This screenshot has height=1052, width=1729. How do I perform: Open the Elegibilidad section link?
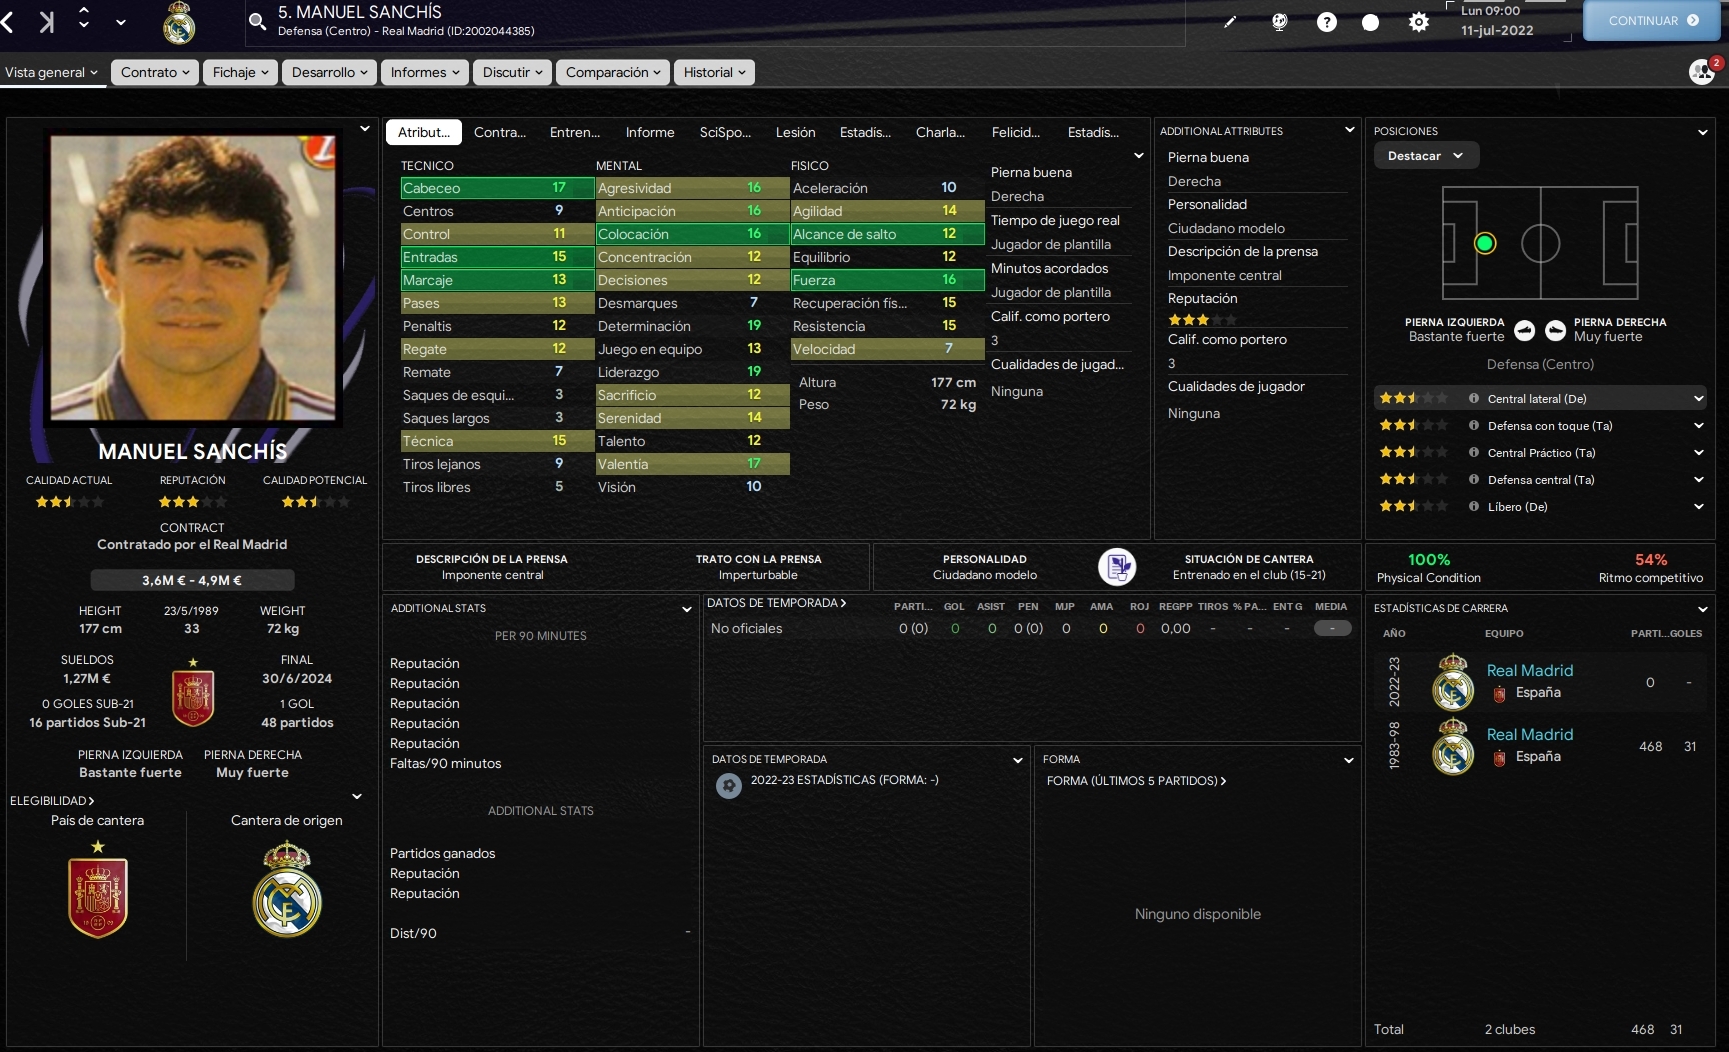coord(52,801)
